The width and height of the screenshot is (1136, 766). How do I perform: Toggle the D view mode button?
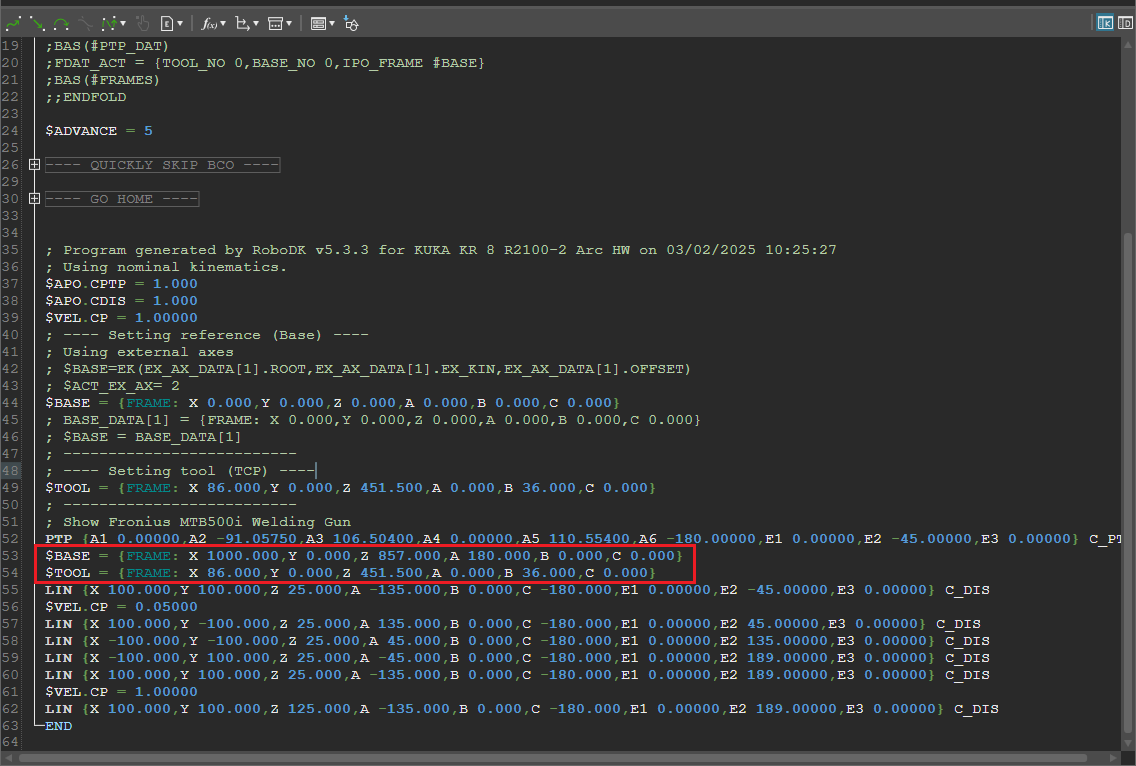[1125, 22]
